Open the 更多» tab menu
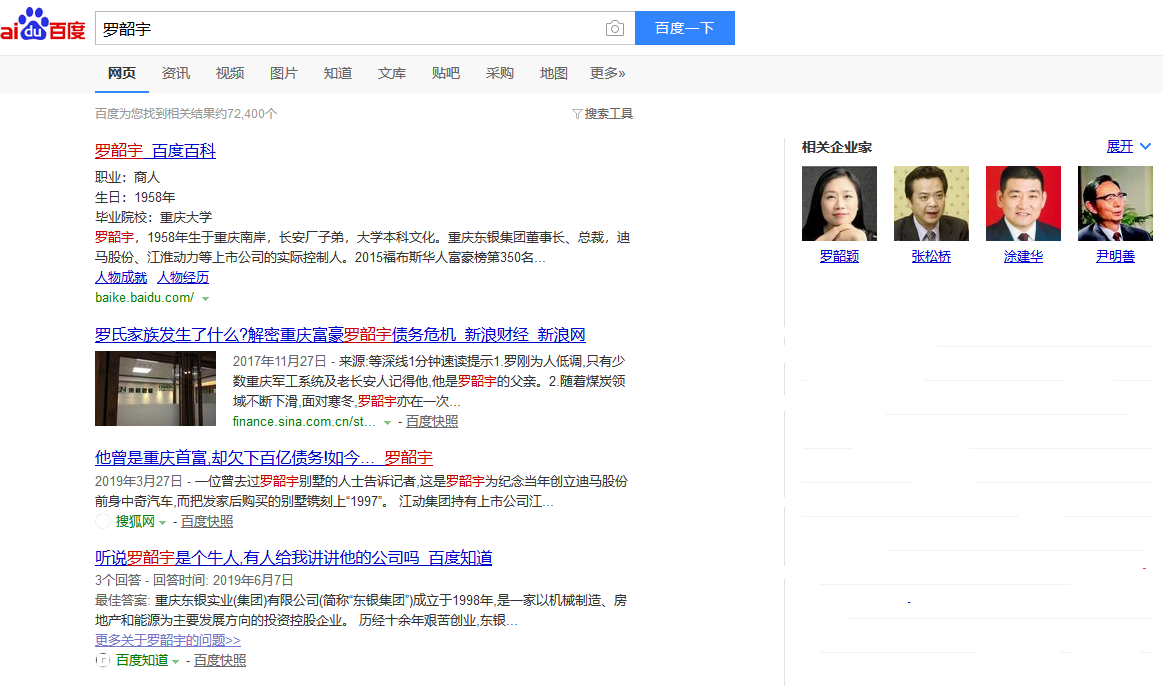This screenshot has width=1163, height=686. (607, 73)
